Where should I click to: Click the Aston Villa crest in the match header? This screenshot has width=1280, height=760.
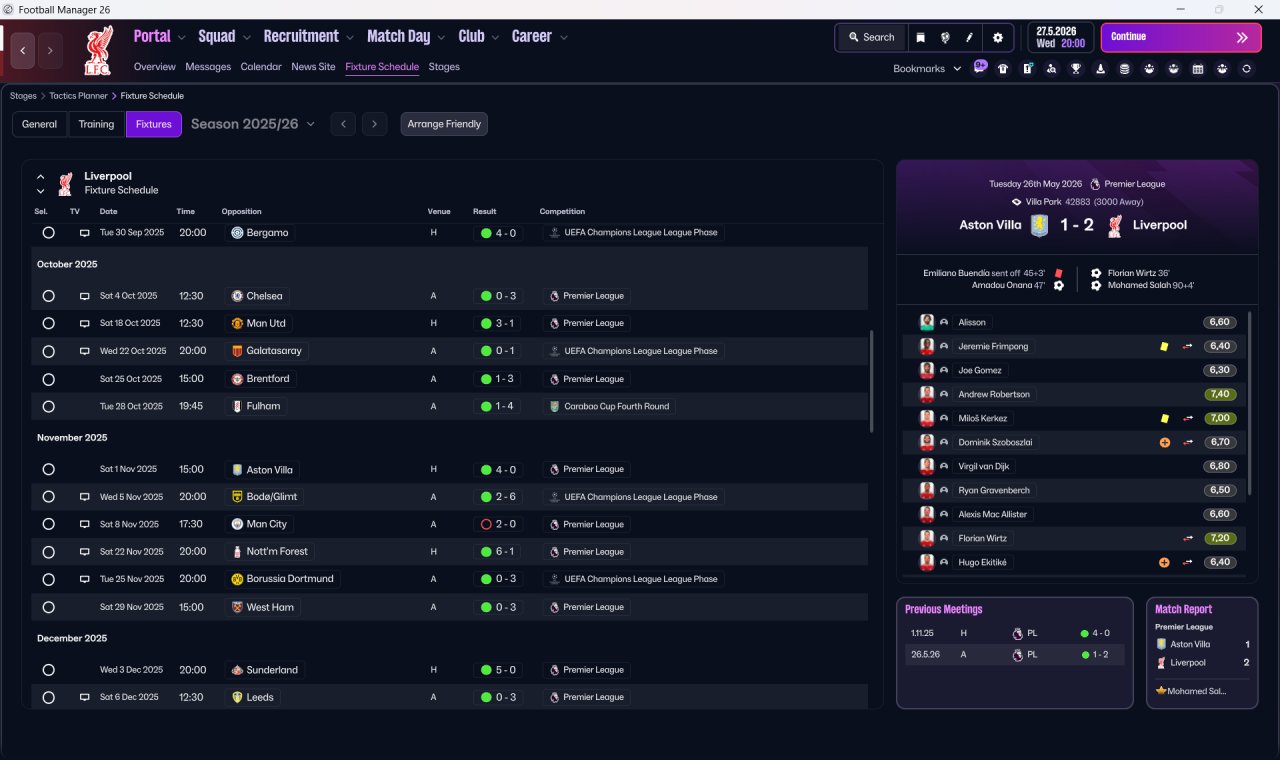pyautogui.click(x=1040, y=225)
